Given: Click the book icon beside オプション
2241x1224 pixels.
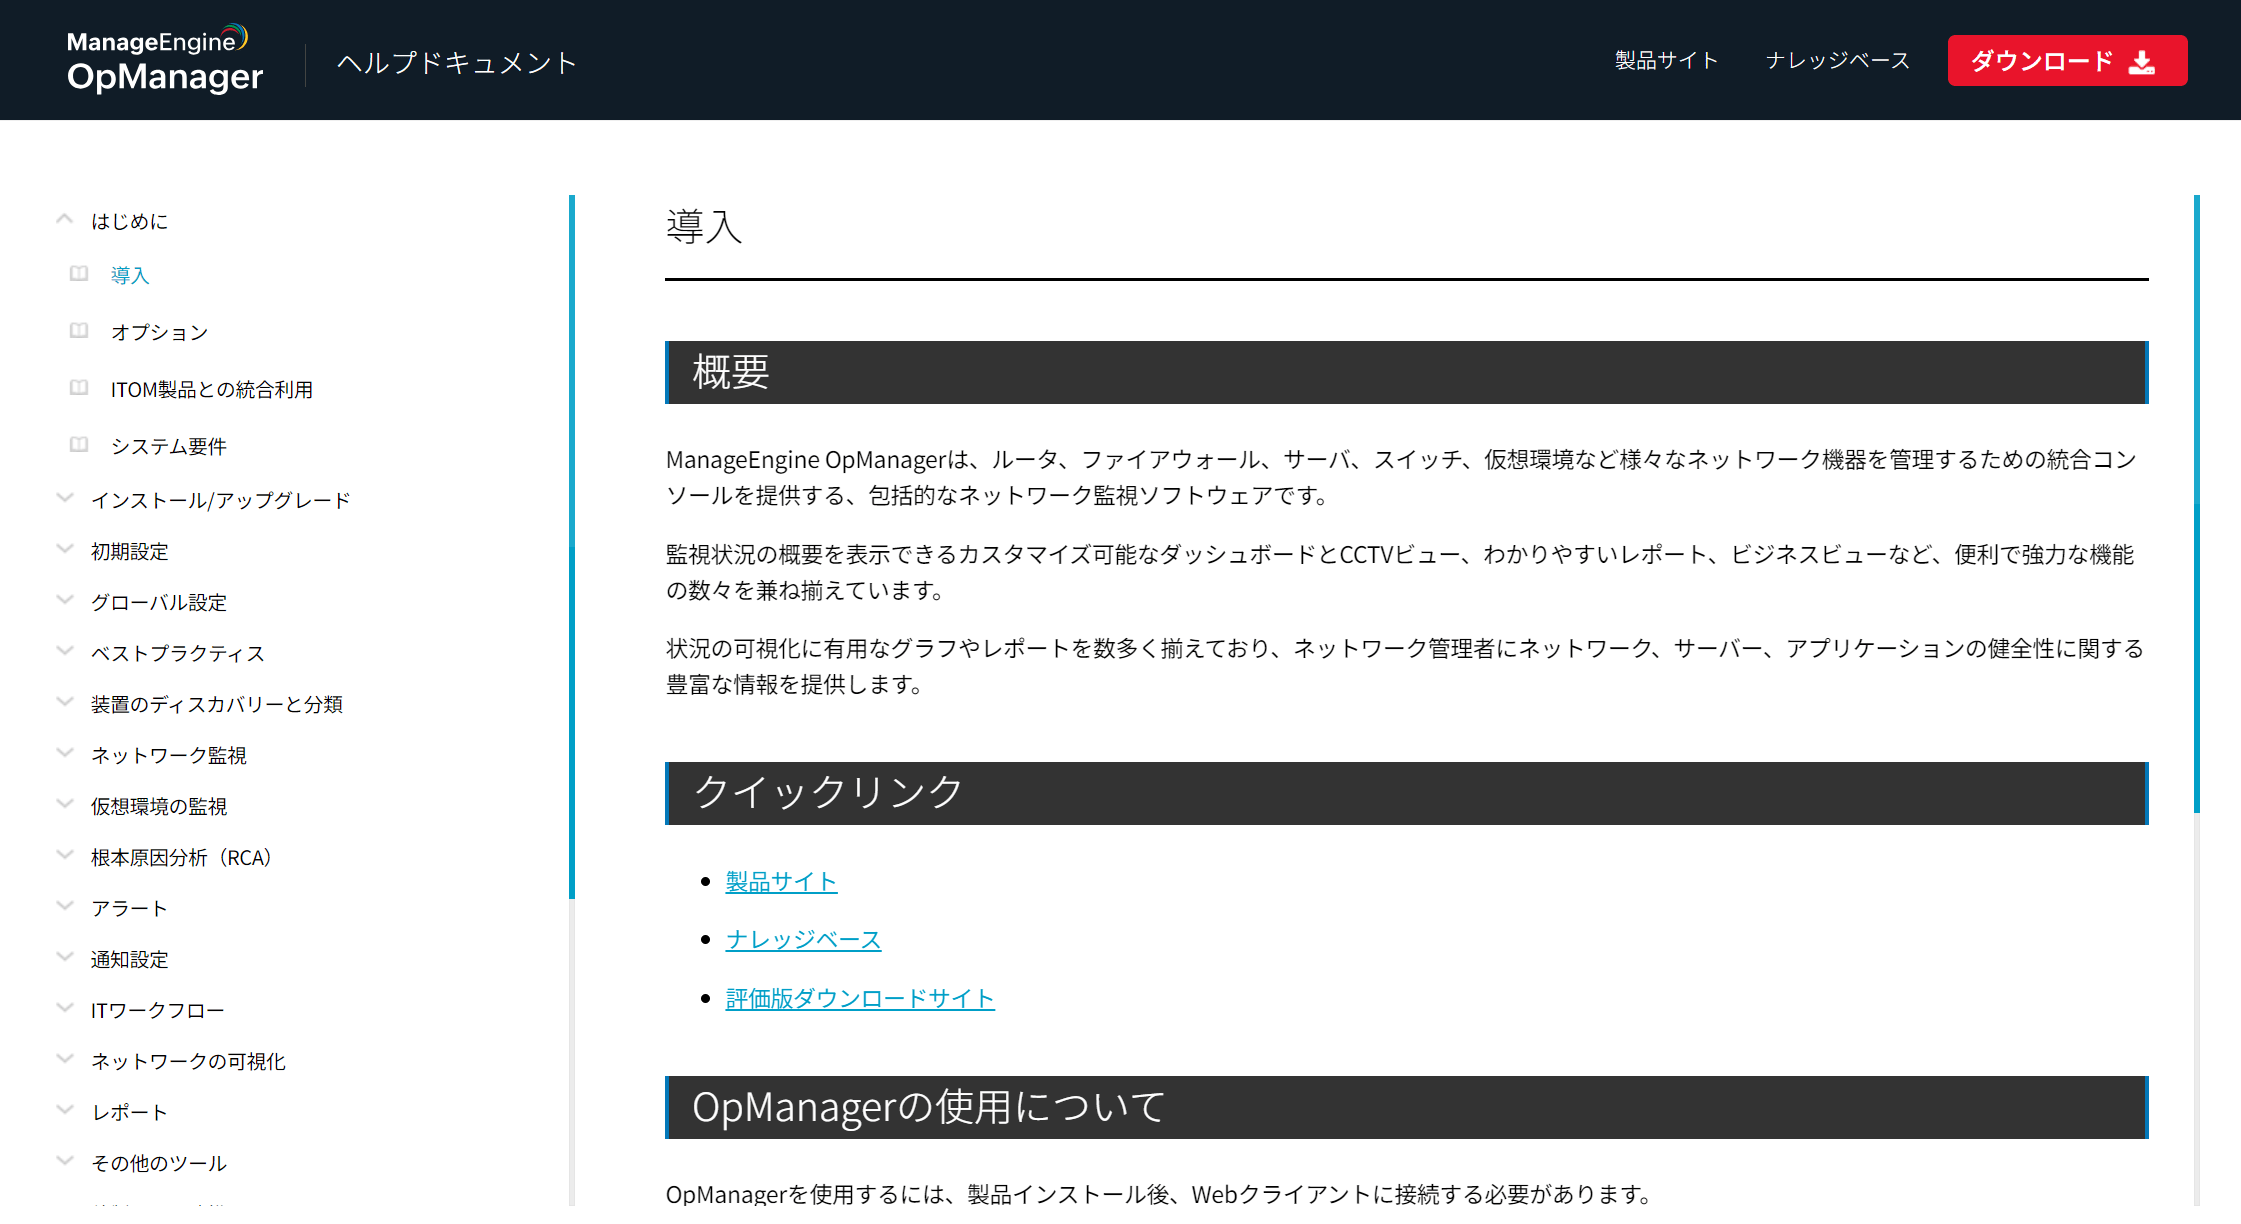Looking at the screenshot, I should [79, 331].
